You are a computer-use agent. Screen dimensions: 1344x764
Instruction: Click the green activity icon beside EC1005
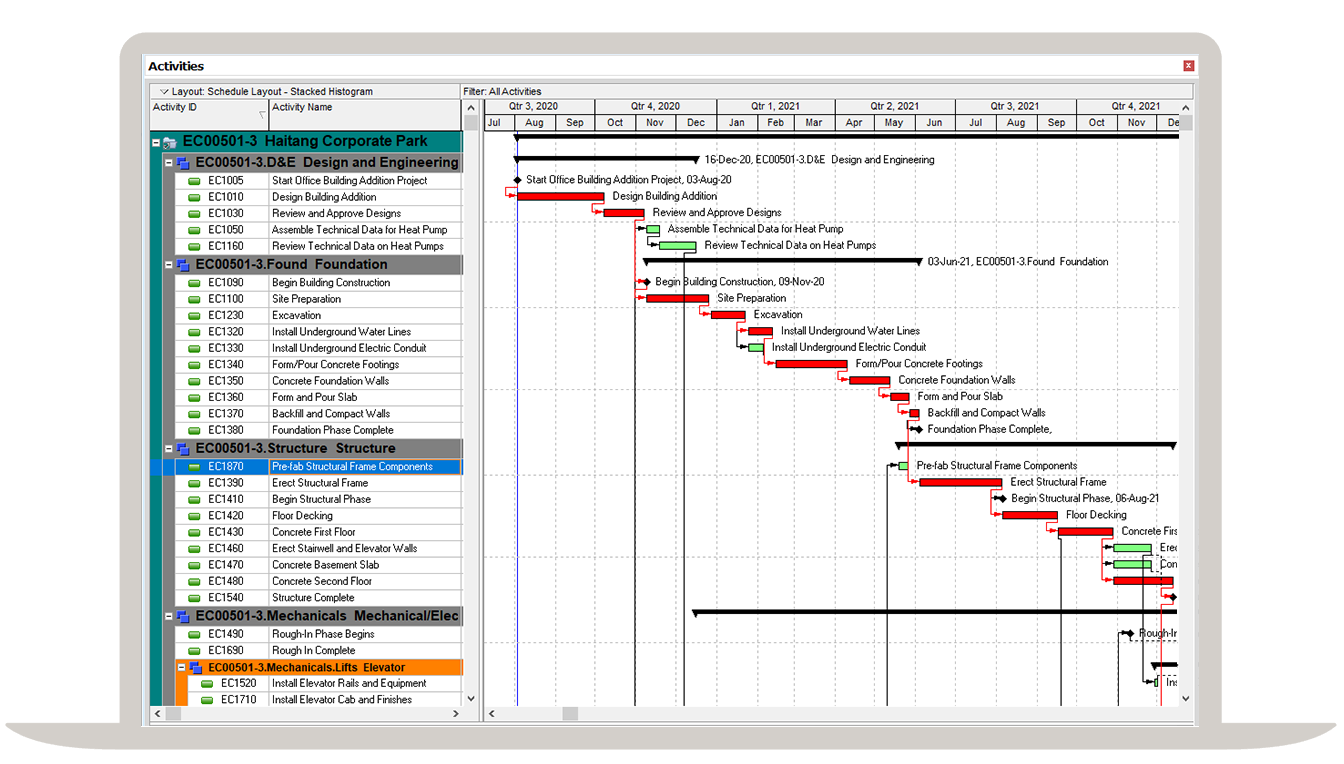(195, 181)
